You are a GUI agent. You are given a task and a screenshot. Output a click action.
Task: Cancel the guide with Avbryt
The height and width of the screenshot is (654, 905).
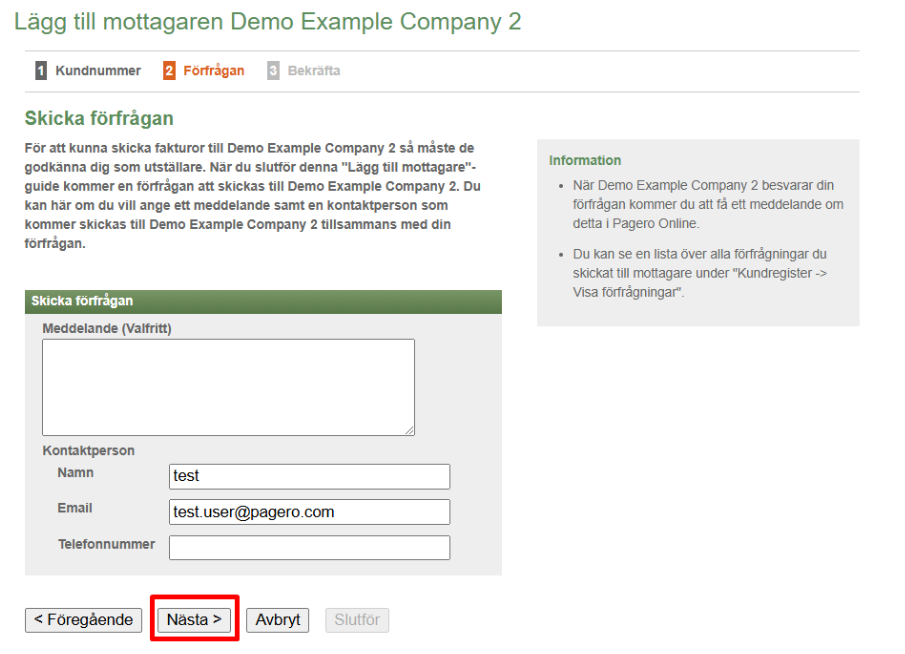coord(277,620)
